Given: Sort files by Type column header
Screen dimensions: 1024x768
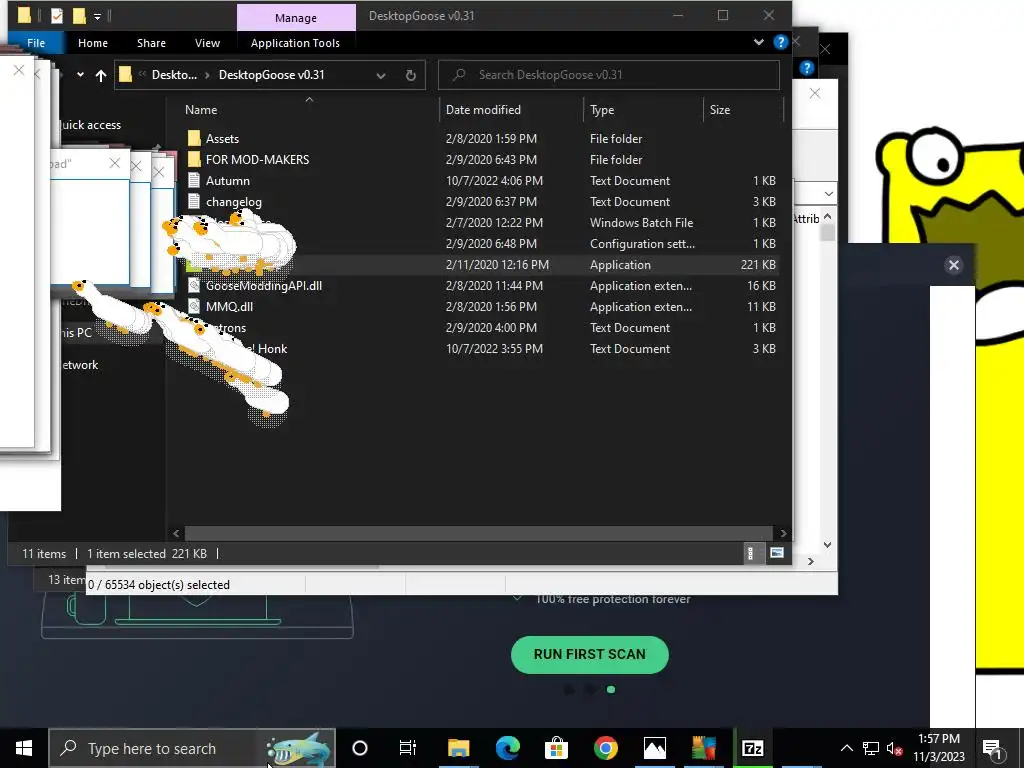Looking at the screenshot, I should tap(602, 110).
